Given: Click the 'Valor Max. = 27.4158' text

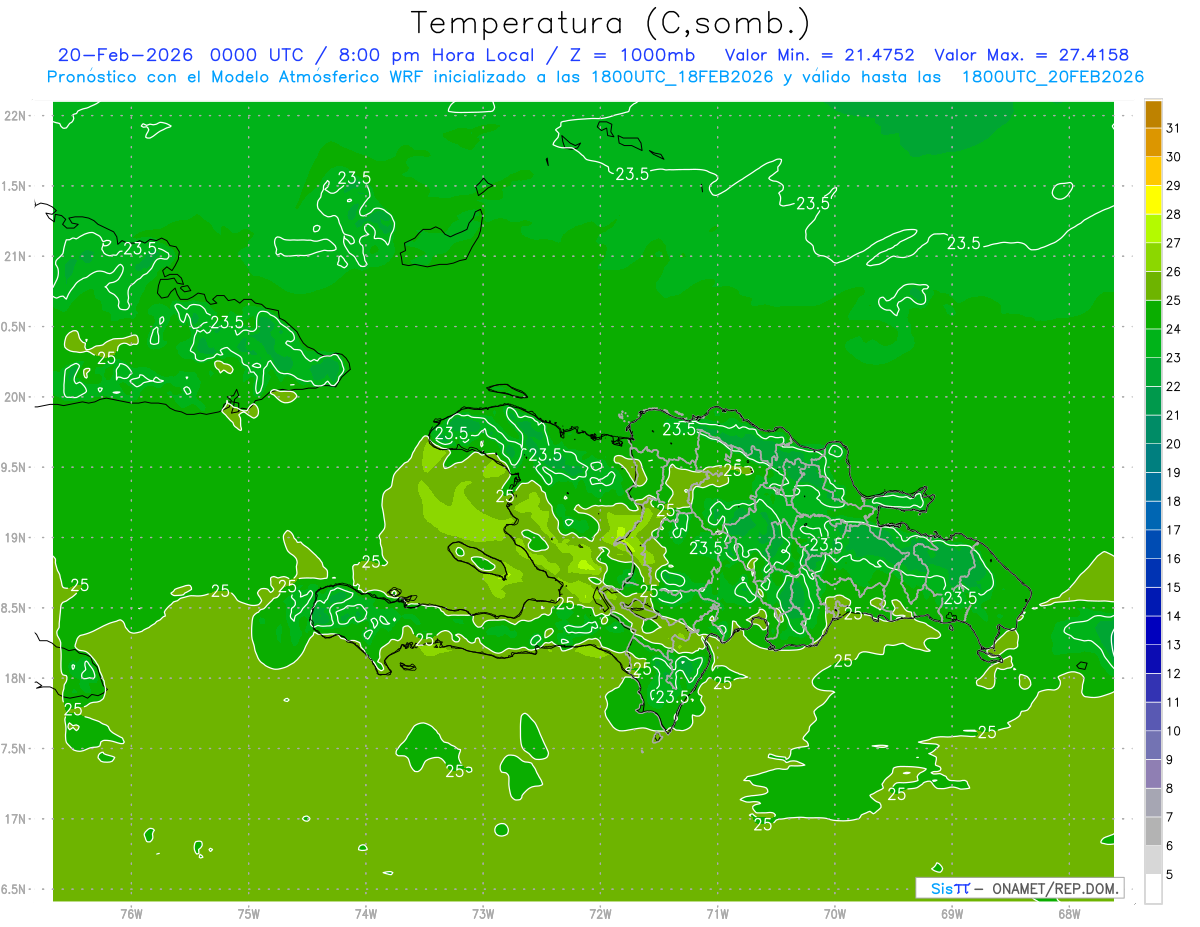Looking at the screenshot, I should [1031, 55].
